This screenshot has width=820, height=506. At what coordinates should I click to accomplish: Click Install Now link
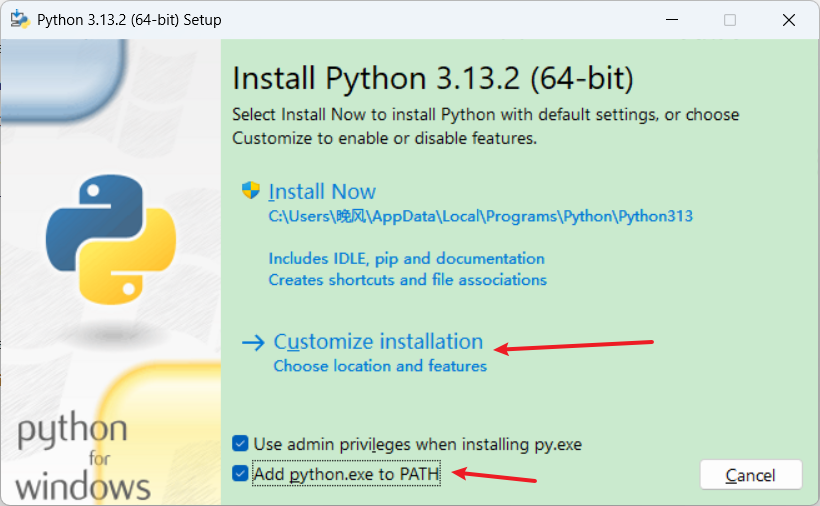322,191
